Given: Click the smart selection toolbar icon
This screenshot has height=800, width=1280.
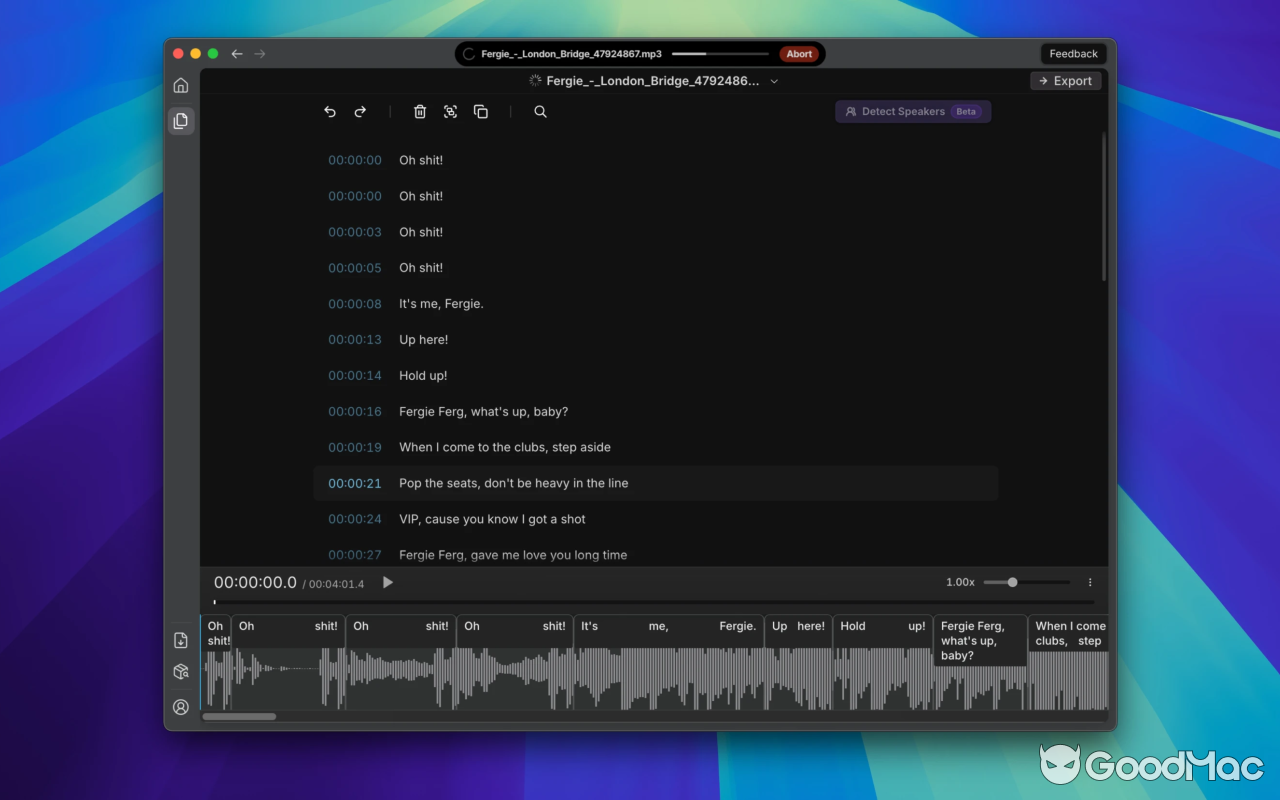Looking at the screenshot, I should (x=450, y=111).
